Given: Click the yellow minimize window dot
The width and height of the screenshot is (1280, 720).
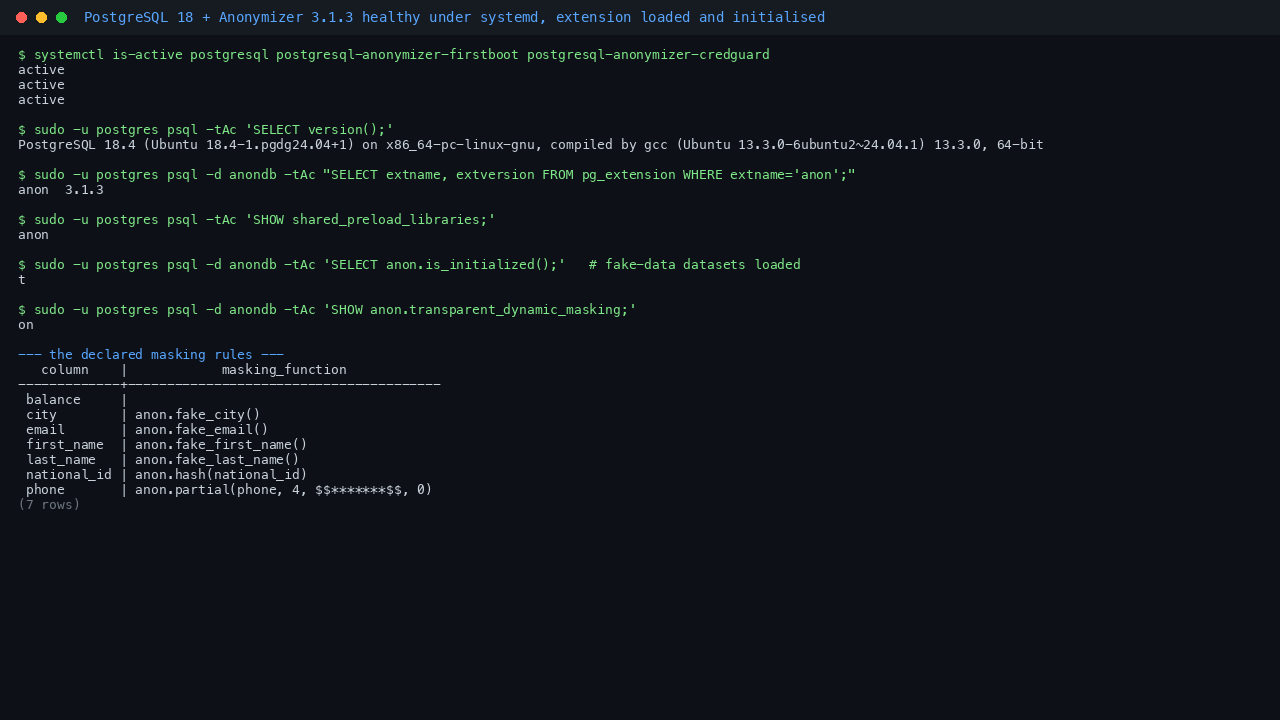Looking at the screenshot, I should click(41, 18).
